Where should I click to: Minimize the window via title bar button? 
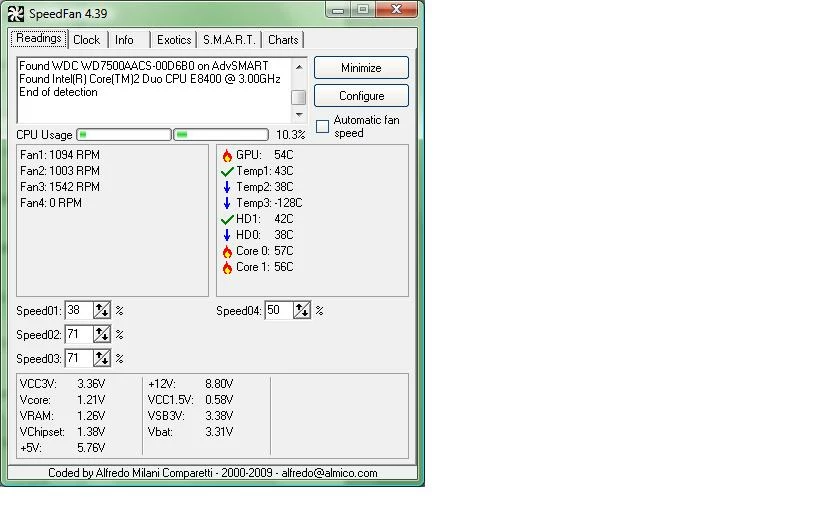338,10
